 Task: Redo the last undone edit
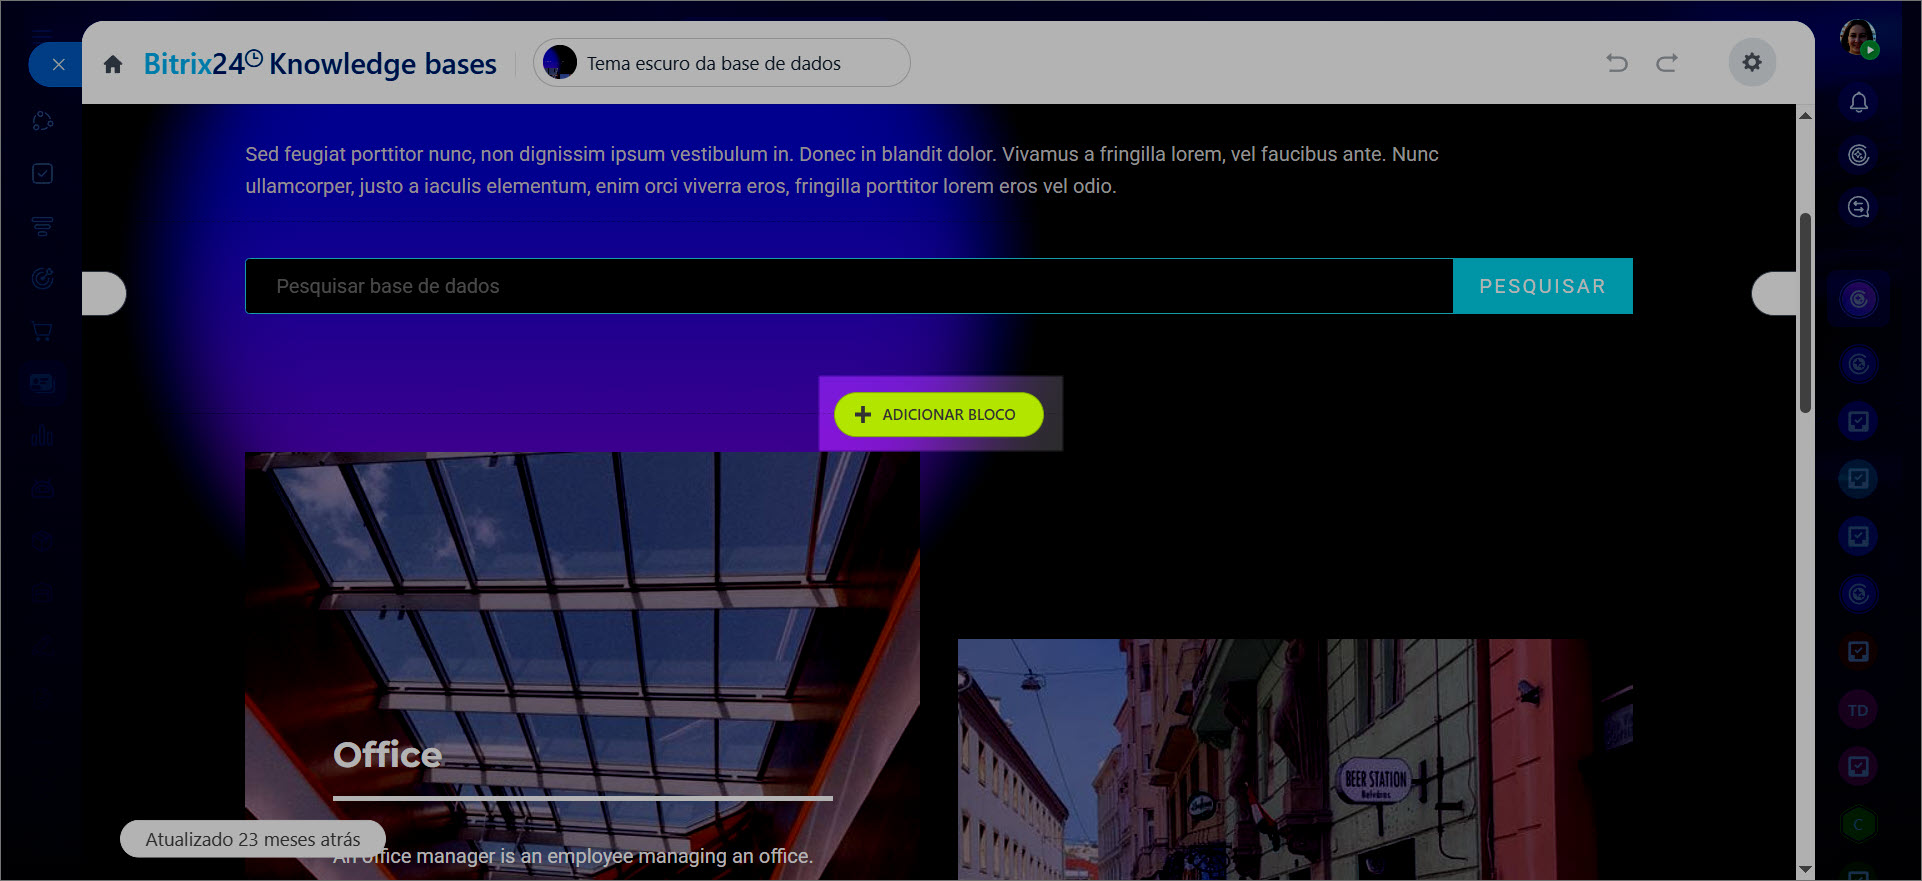pos(1666,63)
